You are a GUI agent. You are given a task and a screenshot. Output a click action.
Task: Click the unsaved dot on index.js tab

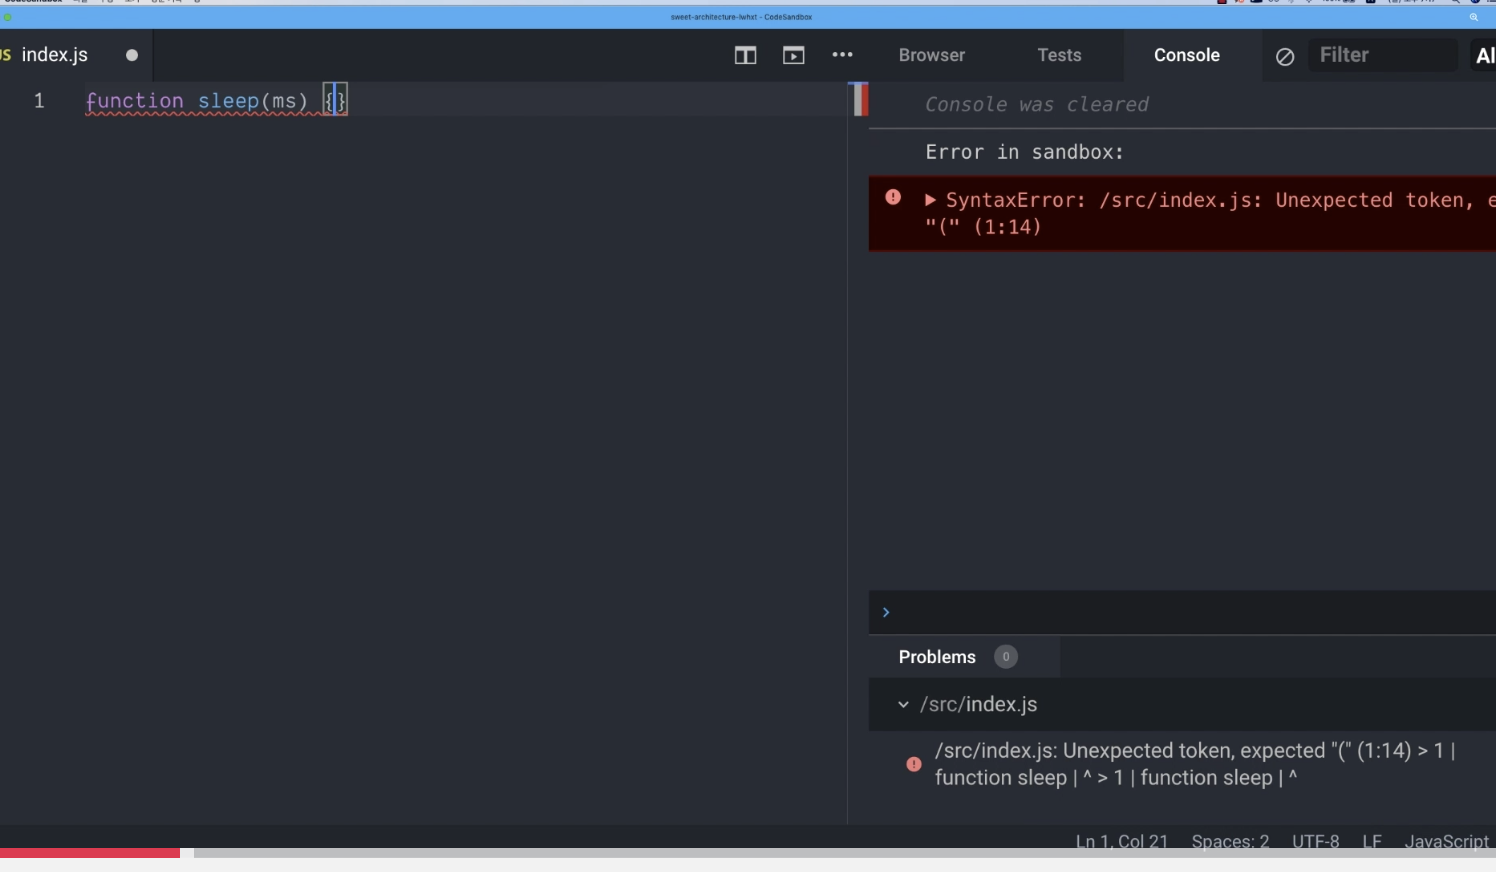point(131,56)
